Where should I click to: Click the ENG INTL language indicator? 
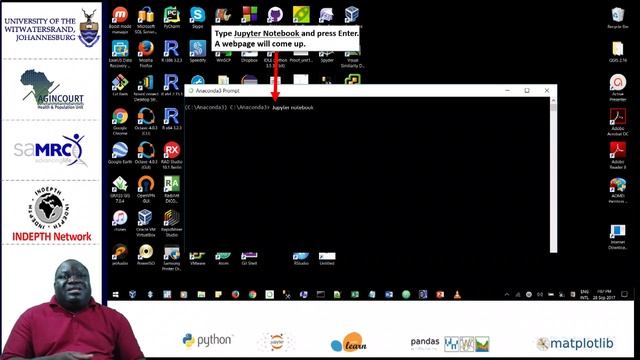[x=584, y=294]
